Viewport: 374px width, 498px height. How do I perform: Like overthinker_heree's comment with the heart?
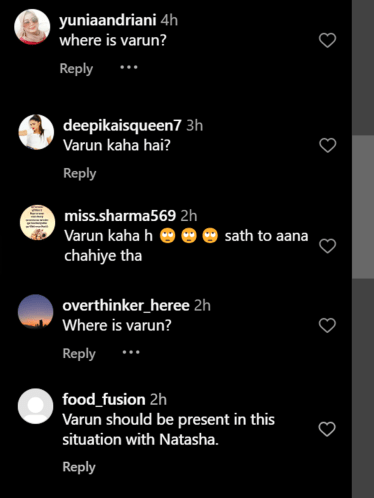coord(327,325)
